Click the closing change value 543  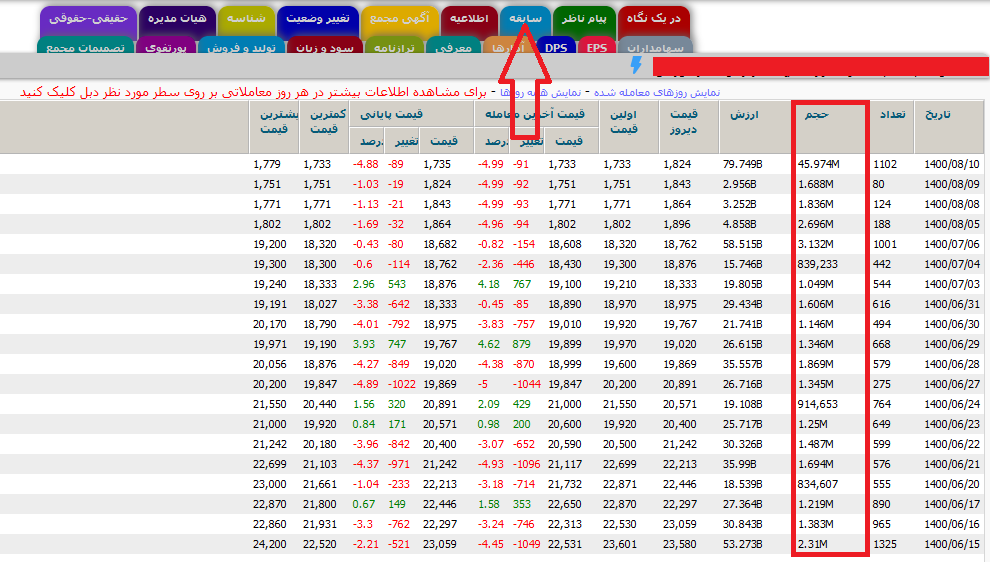coord(397,284)
